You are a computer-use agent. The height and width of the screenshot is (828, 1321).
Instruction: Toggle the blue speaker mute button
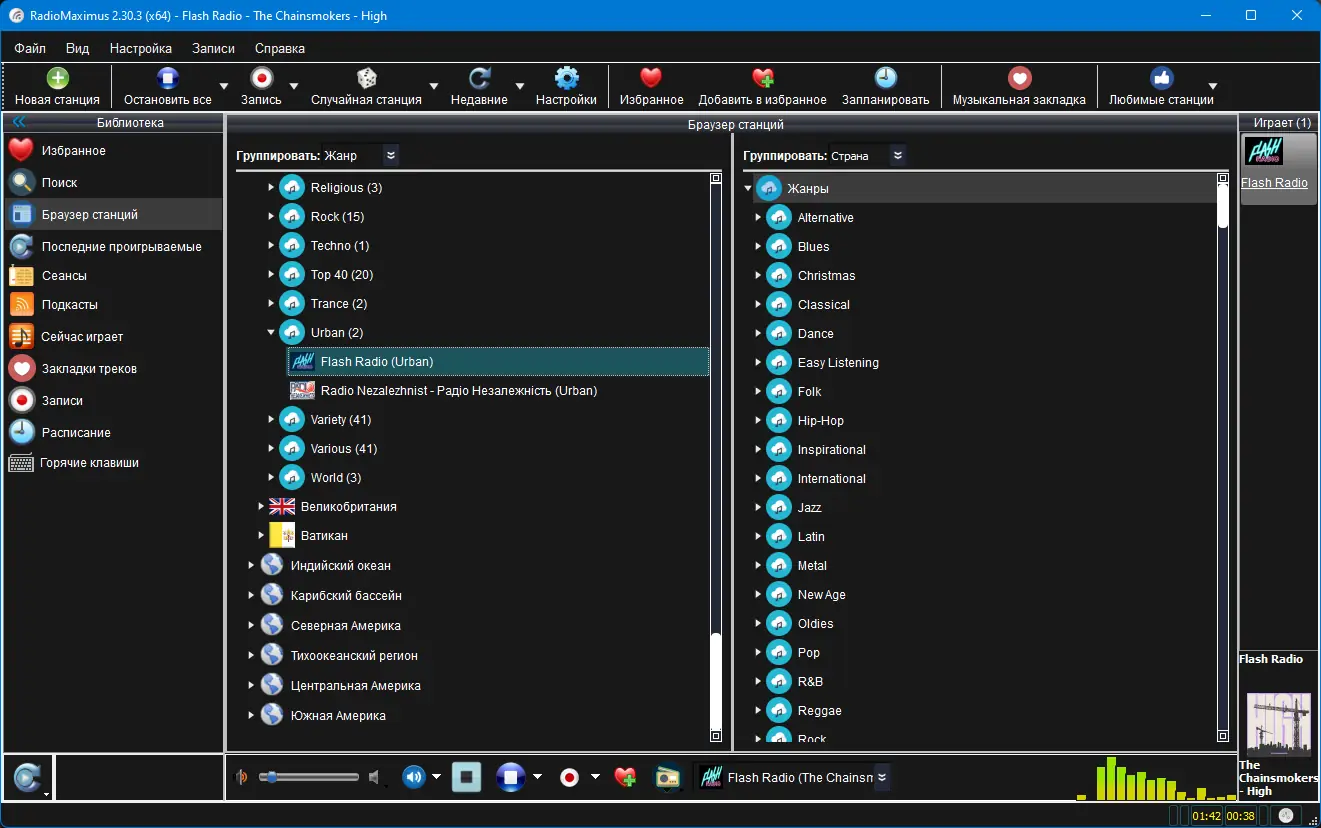(x=413, y=777)
